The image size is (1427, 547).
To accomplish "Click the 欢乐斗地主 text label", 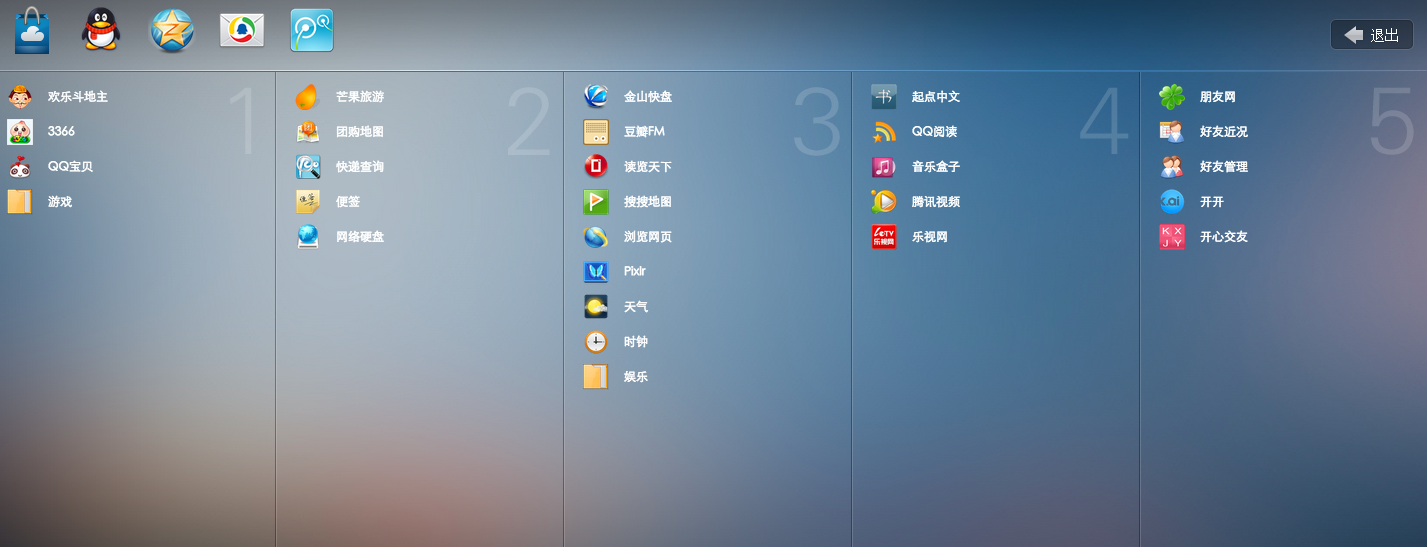I will [x=78, y=97].
